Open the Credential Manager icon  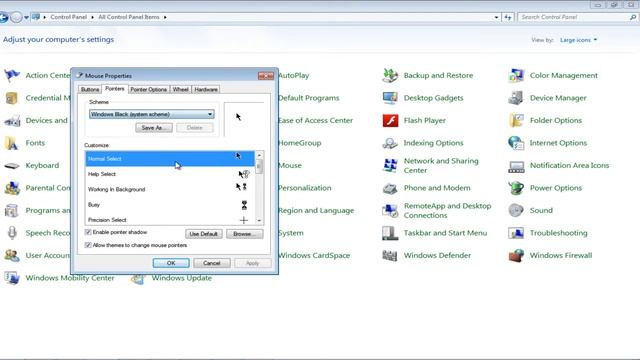pyautogui.click(x=12, y=98)
